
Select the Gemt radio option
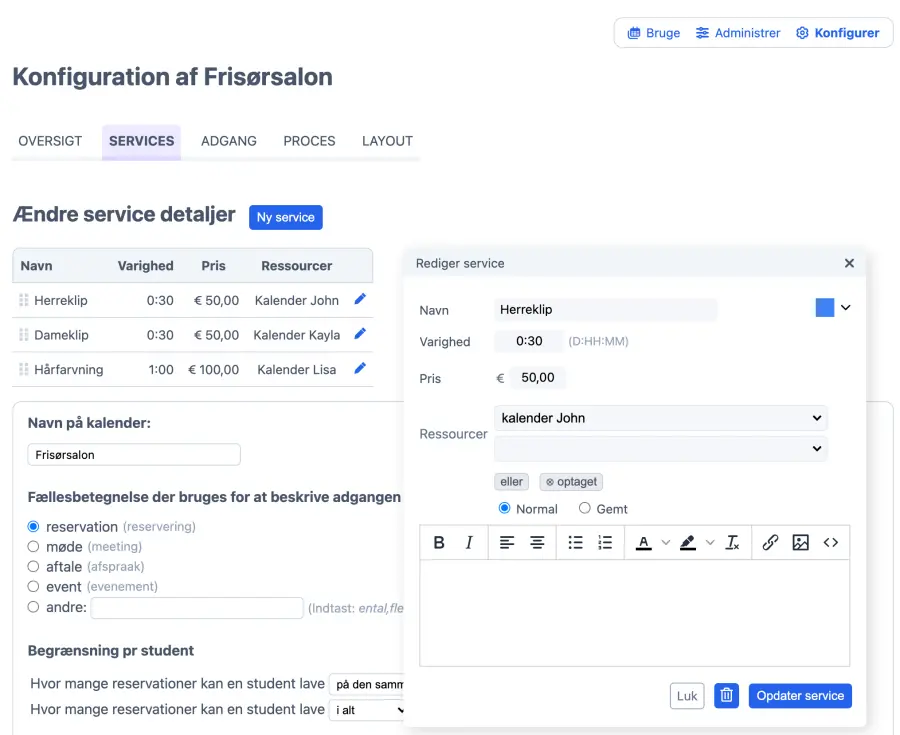[585, 508]
